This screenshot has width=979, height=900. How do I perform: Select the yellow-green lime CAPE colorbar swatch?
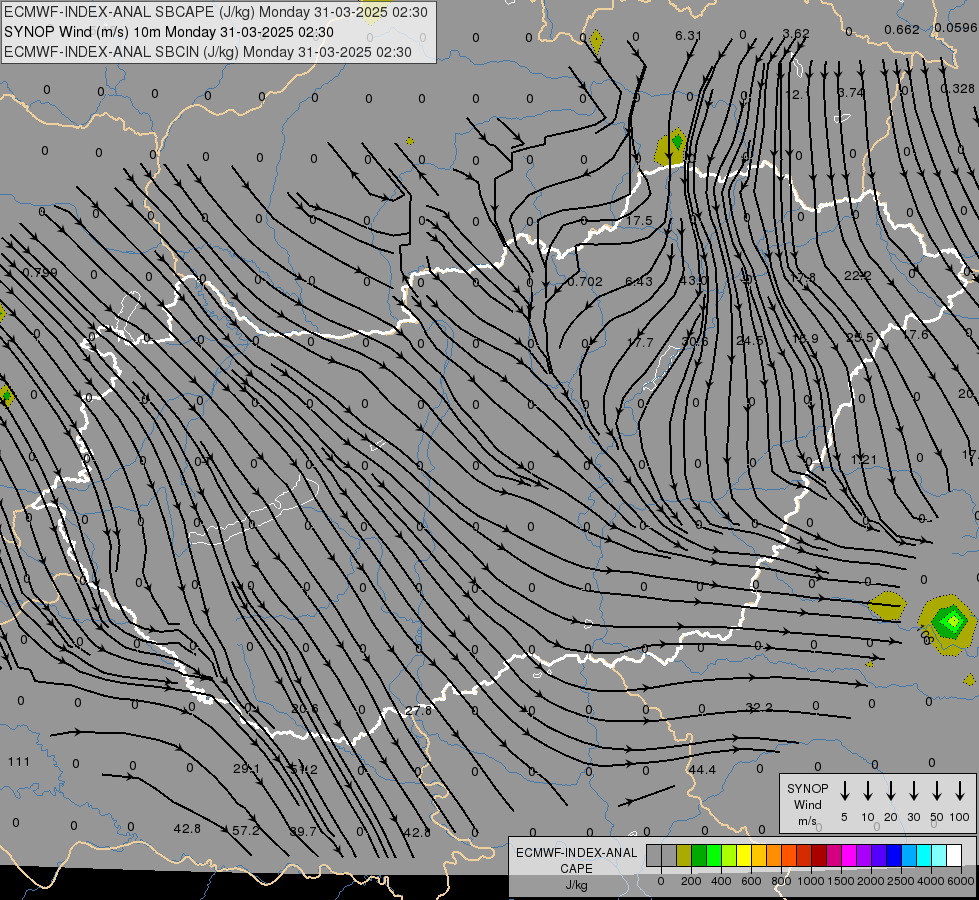click(729, 856)
